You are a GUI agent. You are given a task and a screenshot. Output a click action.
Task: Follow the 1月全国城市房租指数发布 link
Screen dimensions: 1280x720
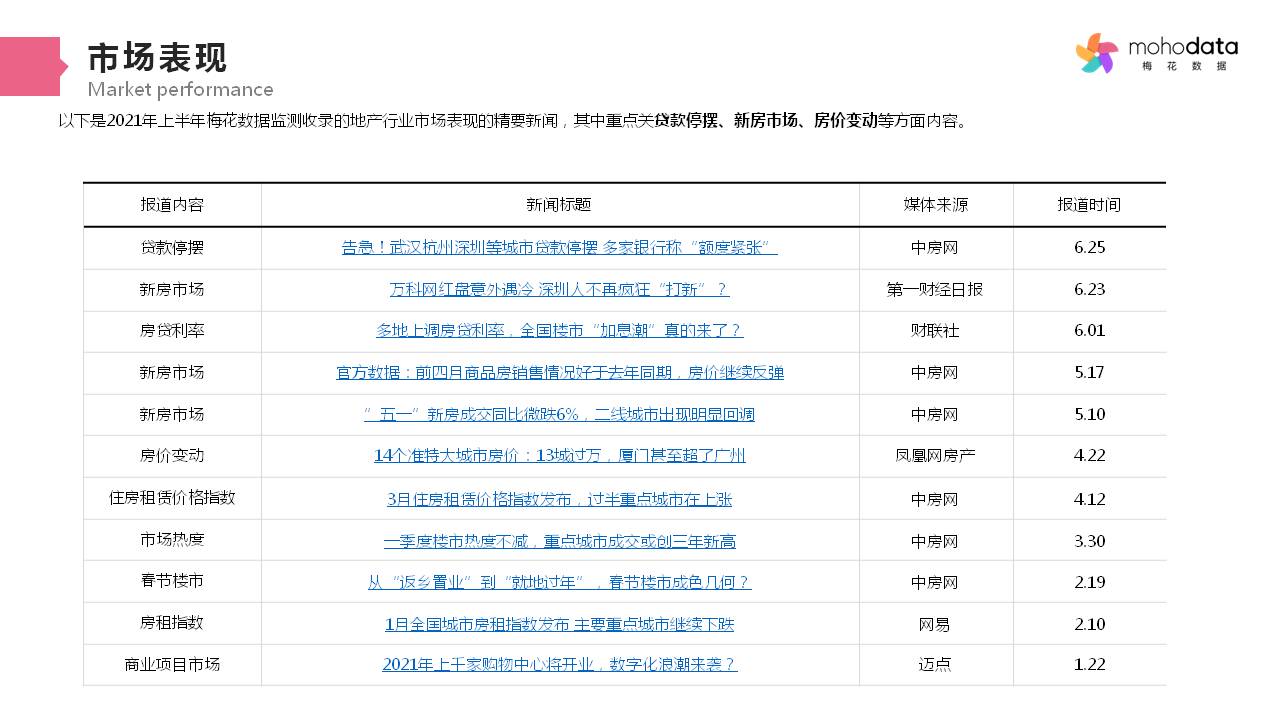559,624
